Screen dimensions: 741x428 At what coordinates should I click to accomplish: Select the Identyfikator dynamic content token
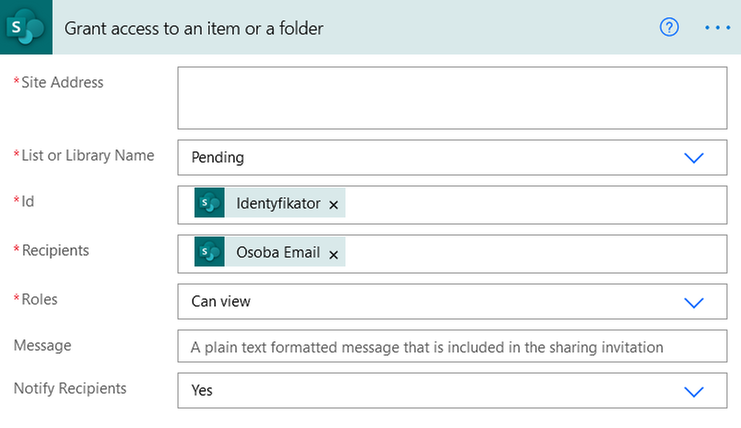pyautogui.click(x=278, y=204)
